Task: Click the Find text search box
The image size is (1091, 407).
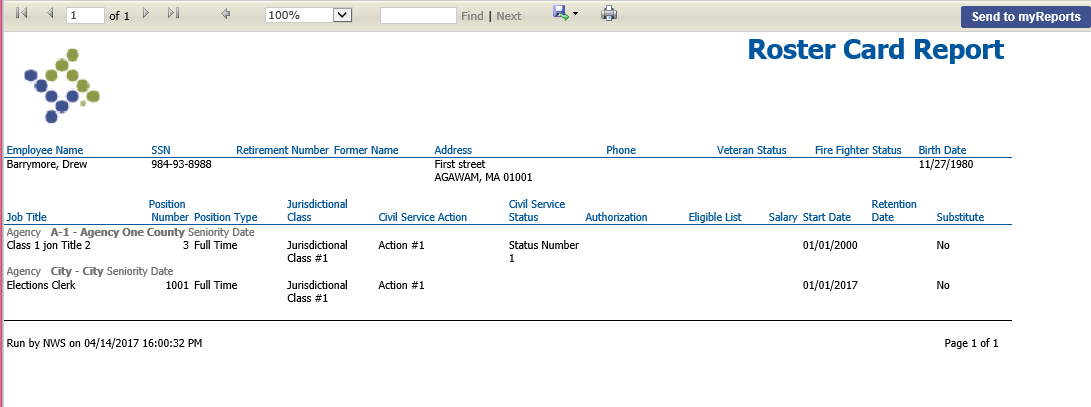Action: coord(418,15)
